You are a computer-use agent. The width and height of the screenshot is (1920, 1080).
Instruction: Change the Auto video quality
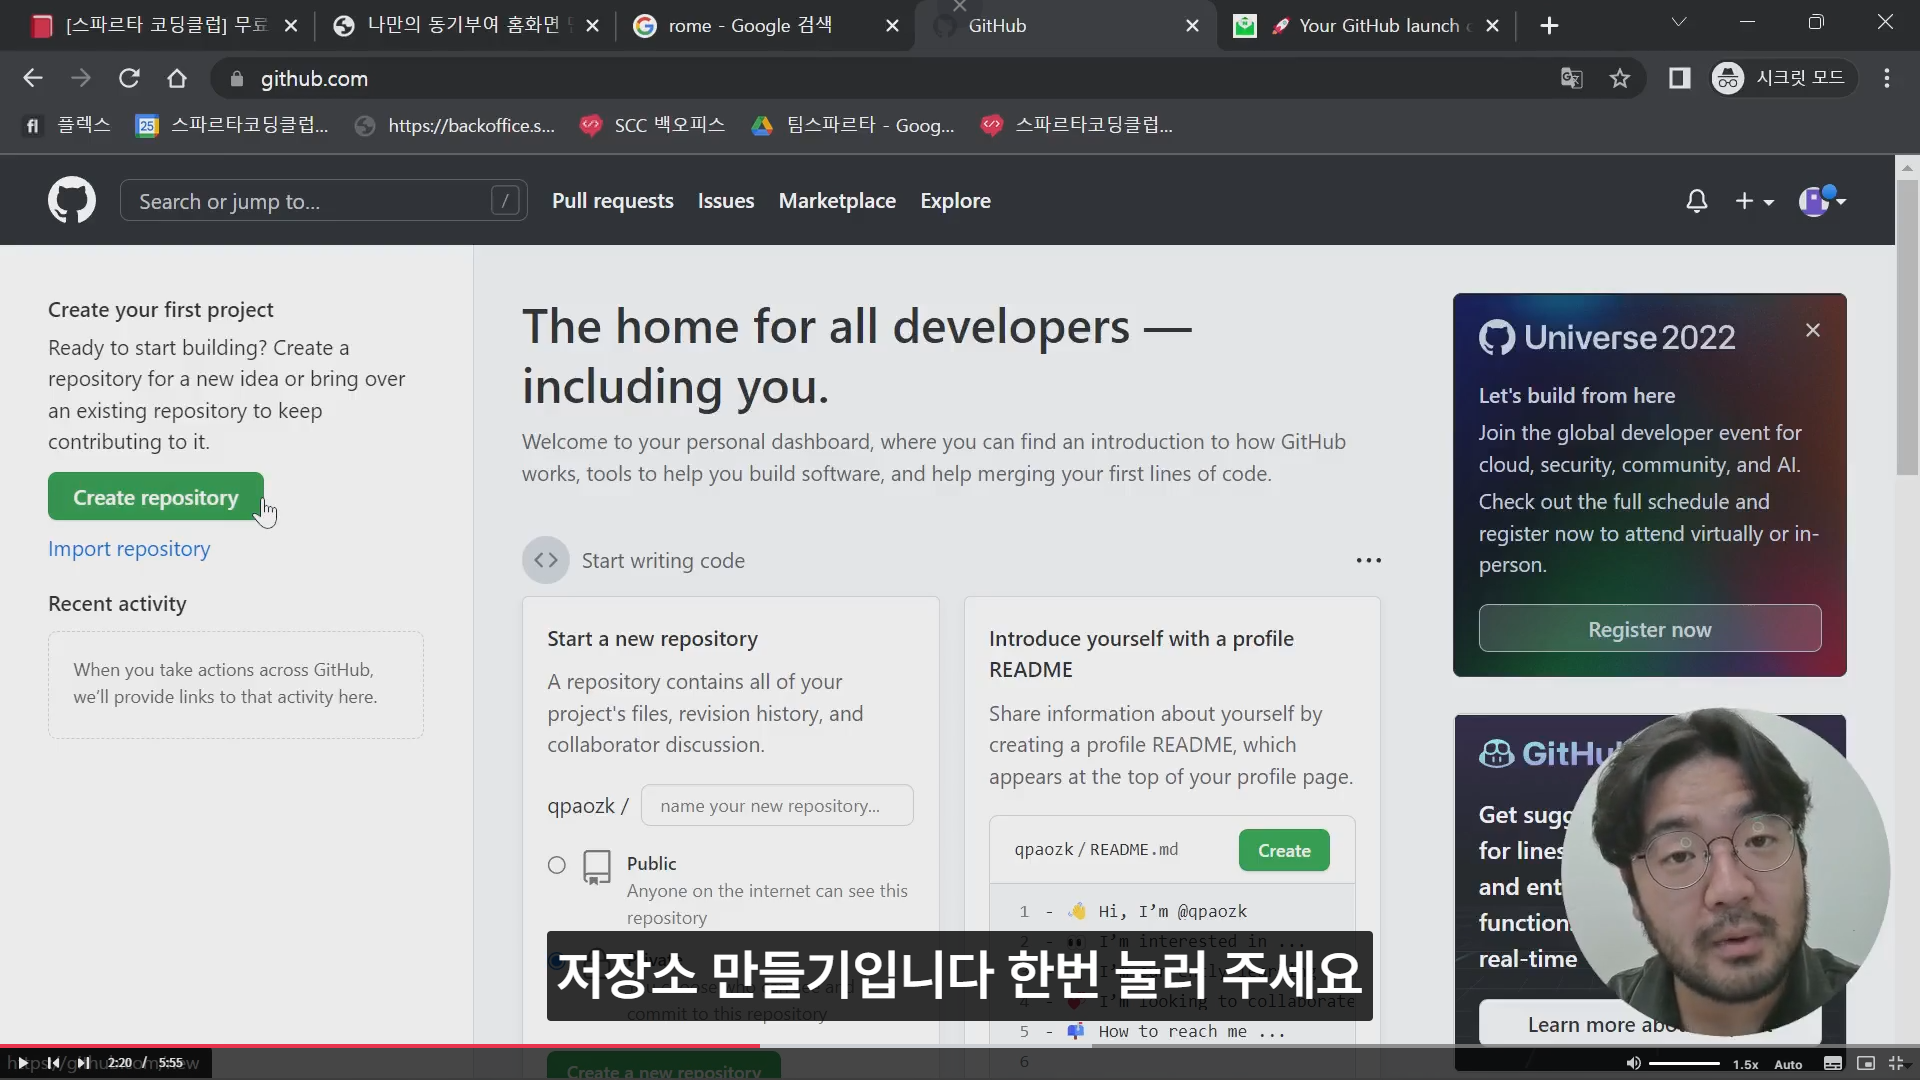click(1788, 1064)
